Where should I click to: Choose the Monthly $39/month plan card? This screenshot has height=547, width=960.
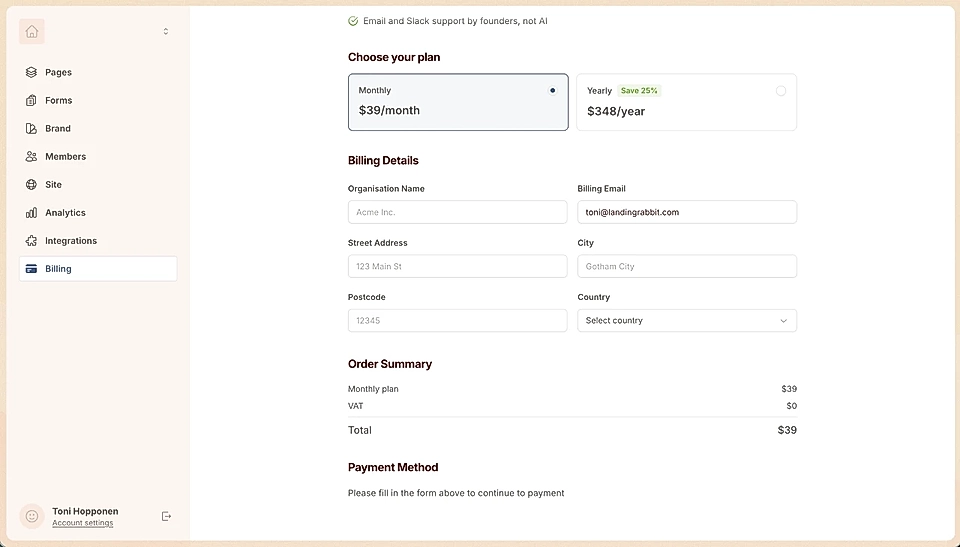[458, 102]
